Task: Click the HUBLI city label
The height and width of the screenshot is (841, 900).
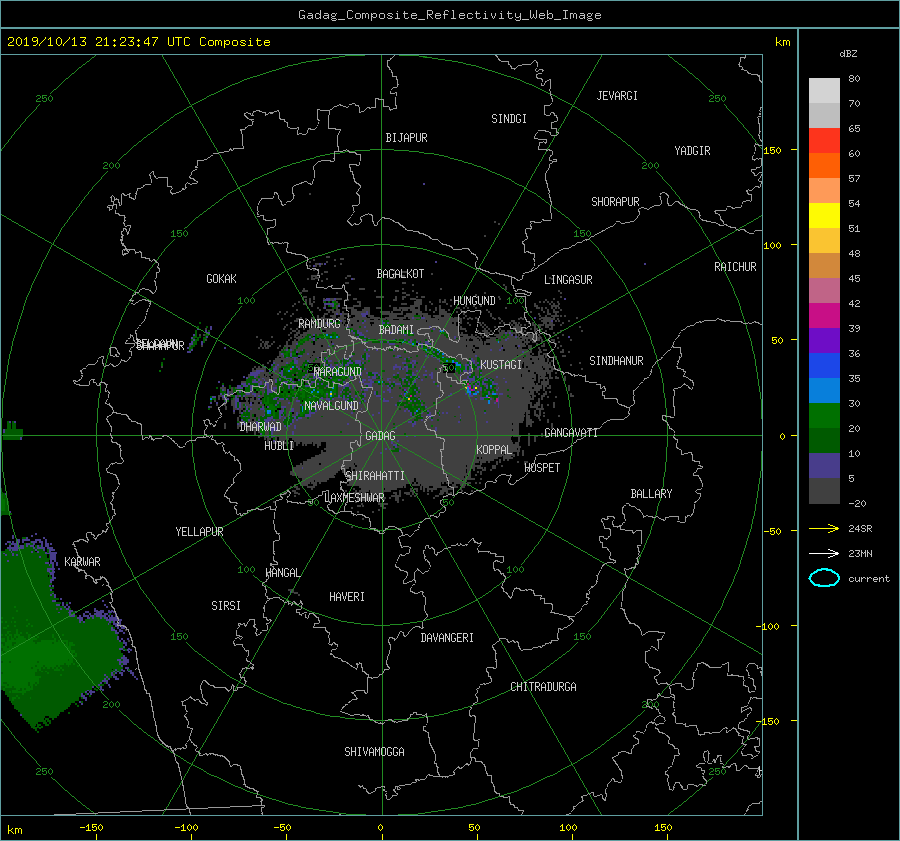Action: (x=279, y=445)
